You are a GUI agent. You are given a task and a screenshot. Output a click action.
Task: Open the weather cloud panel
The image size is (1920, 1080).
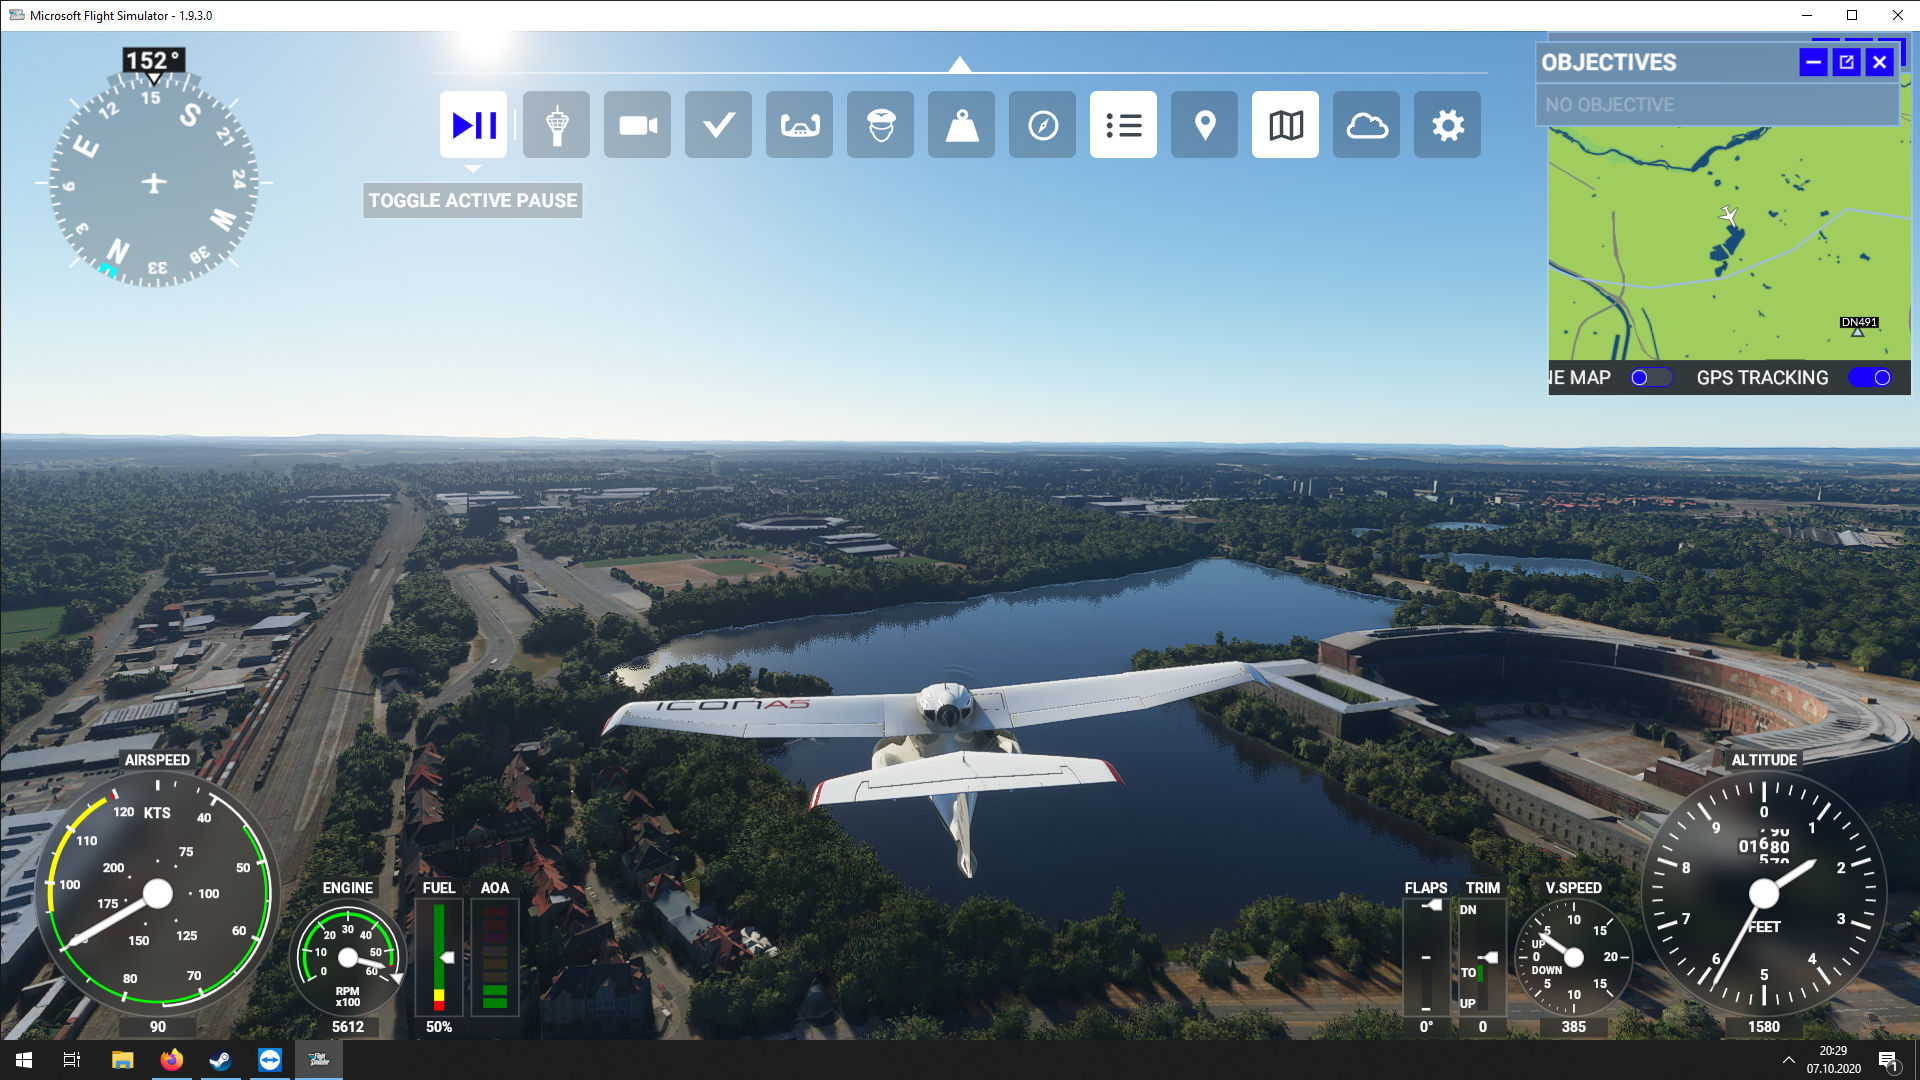pyautogui.click(x=1366, y=125)
